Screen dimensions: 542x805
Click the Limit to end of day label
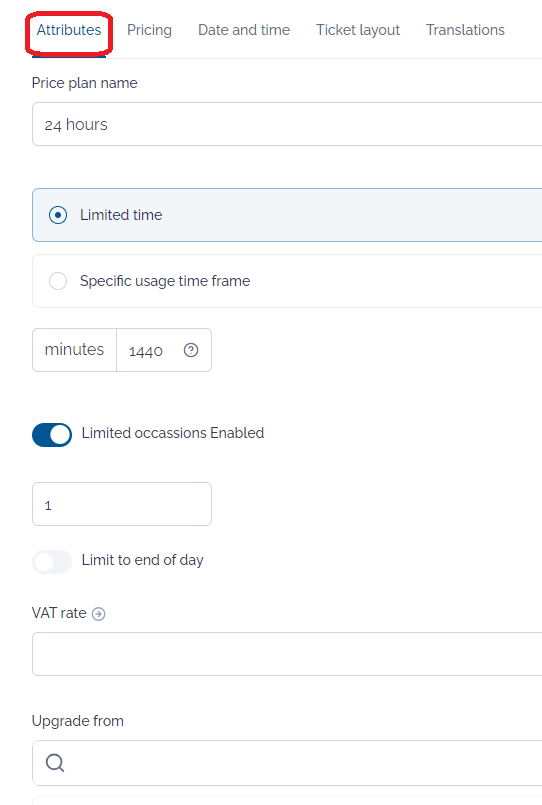coord(142,560)
